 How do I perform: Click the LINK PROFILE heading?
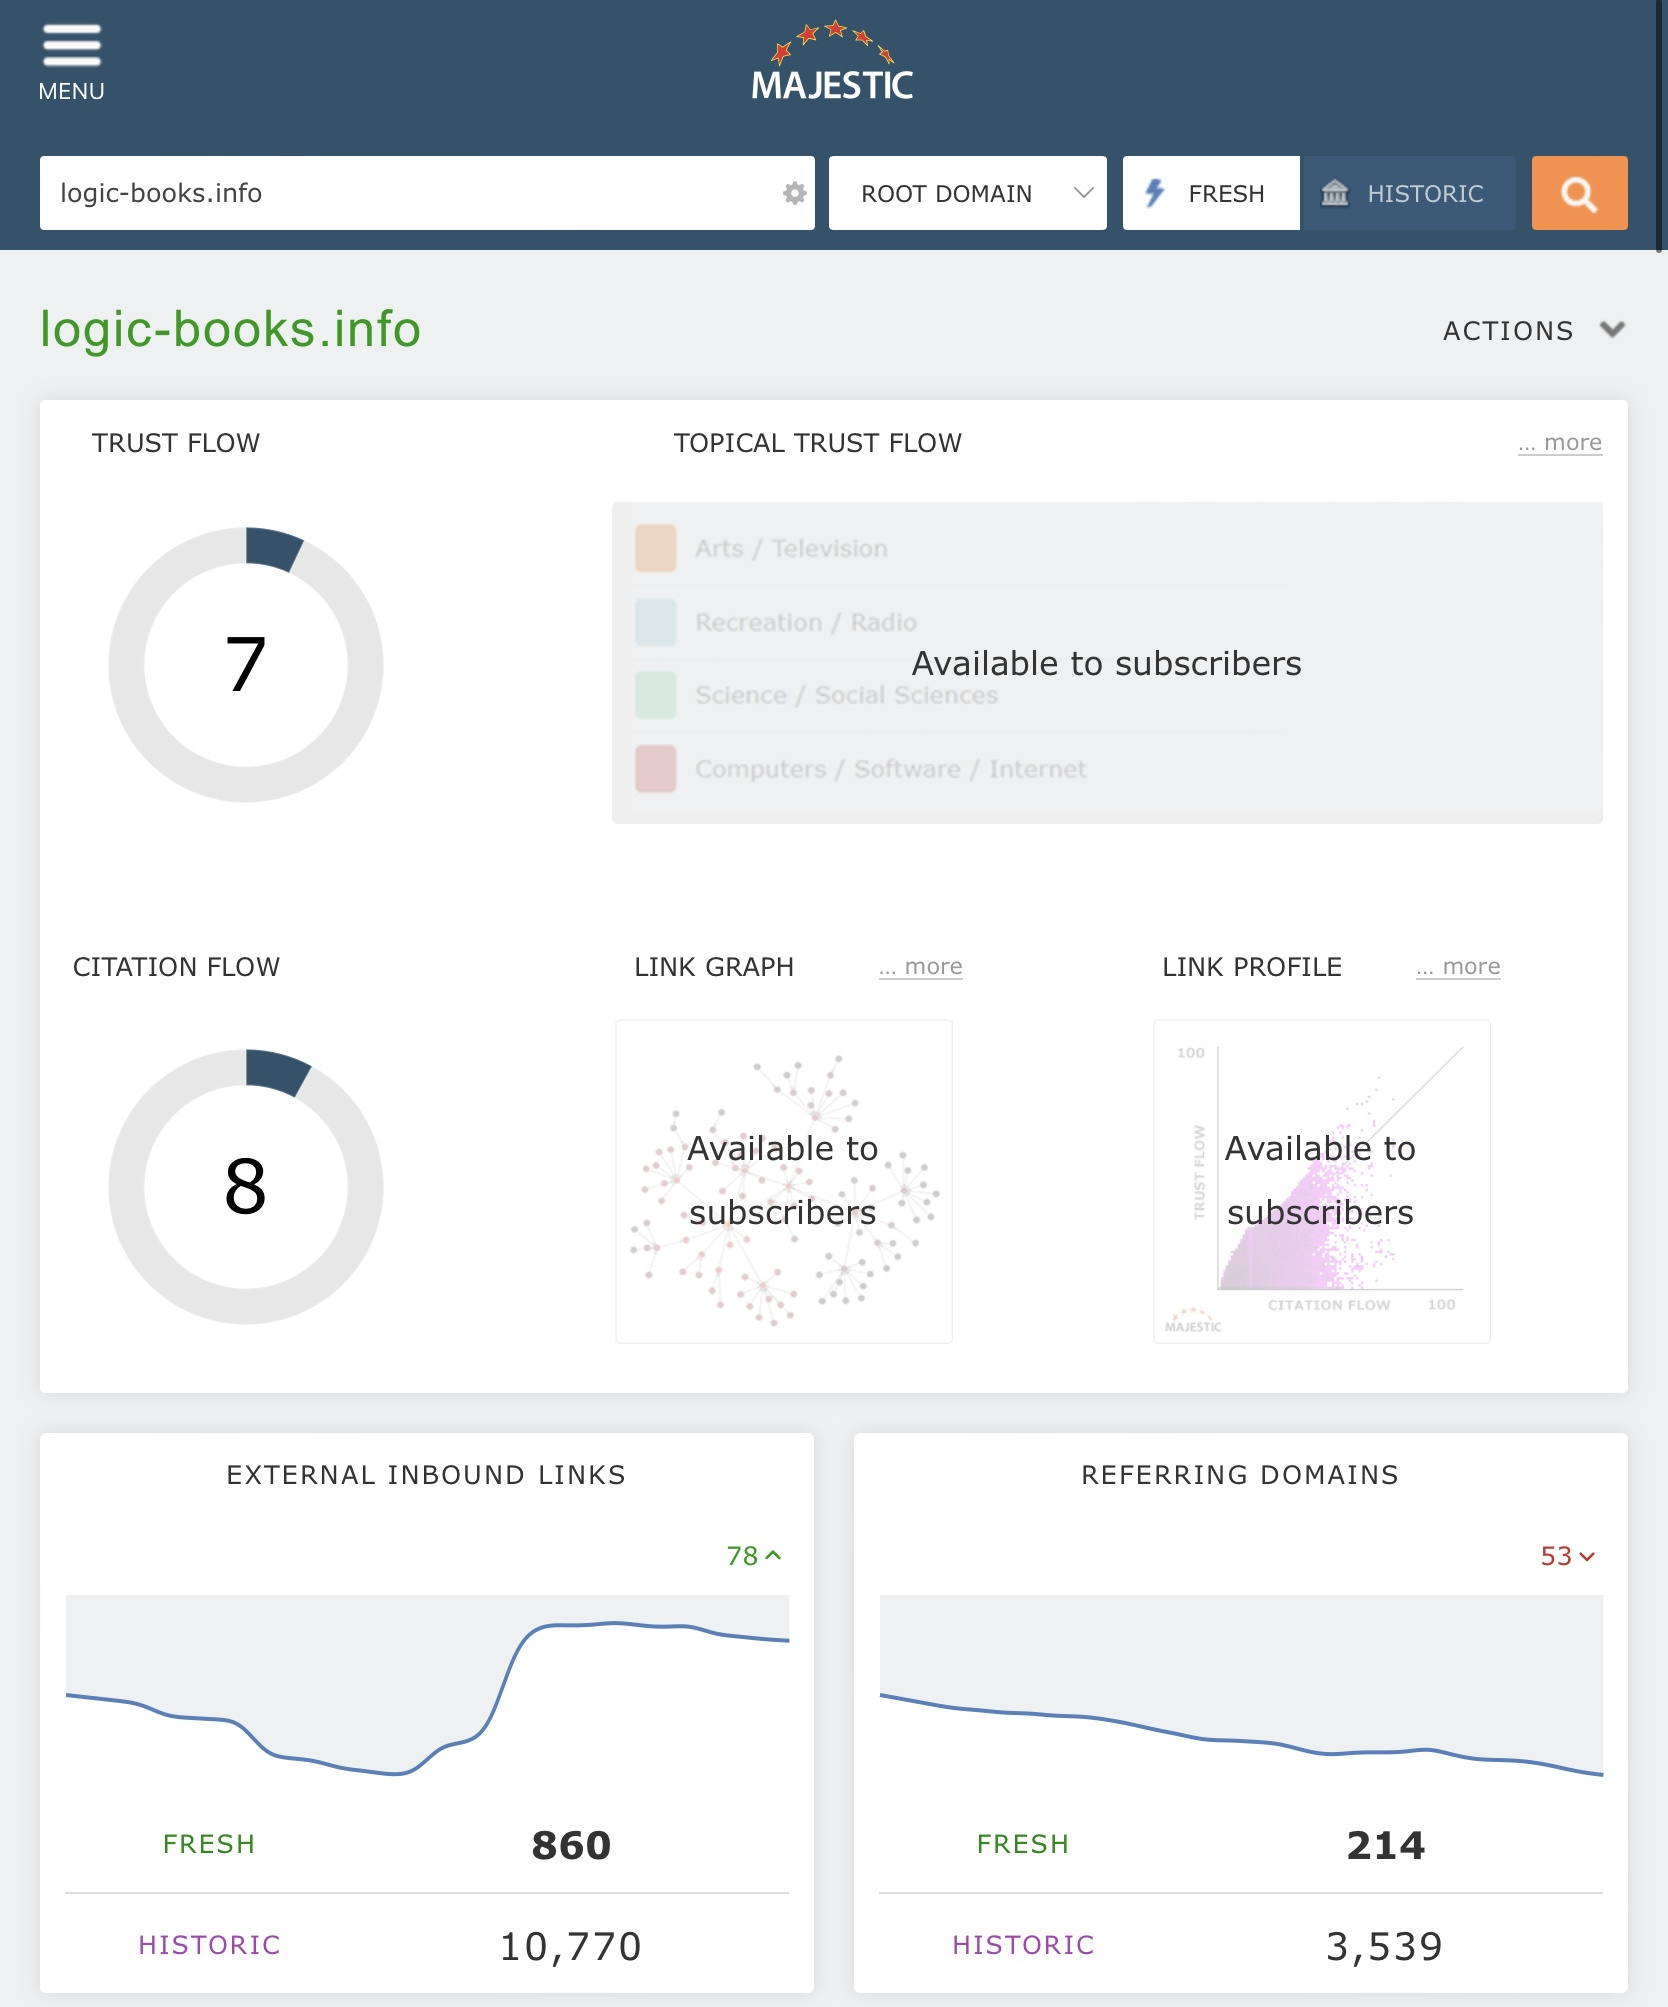1252,967
